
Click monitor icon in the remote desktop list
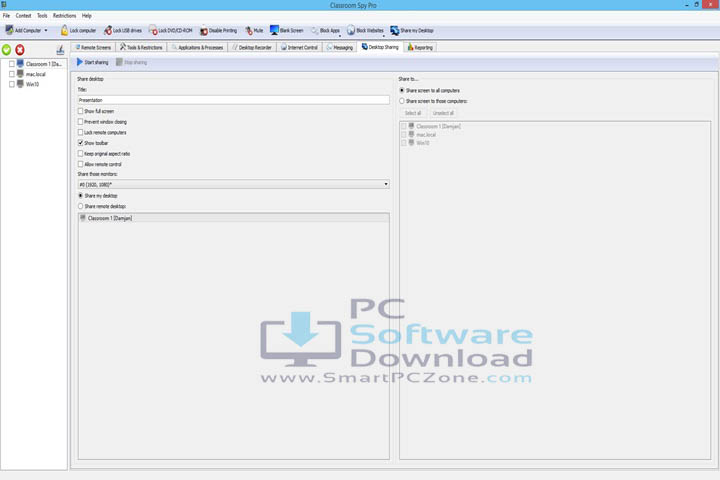[x=83, y=218]
